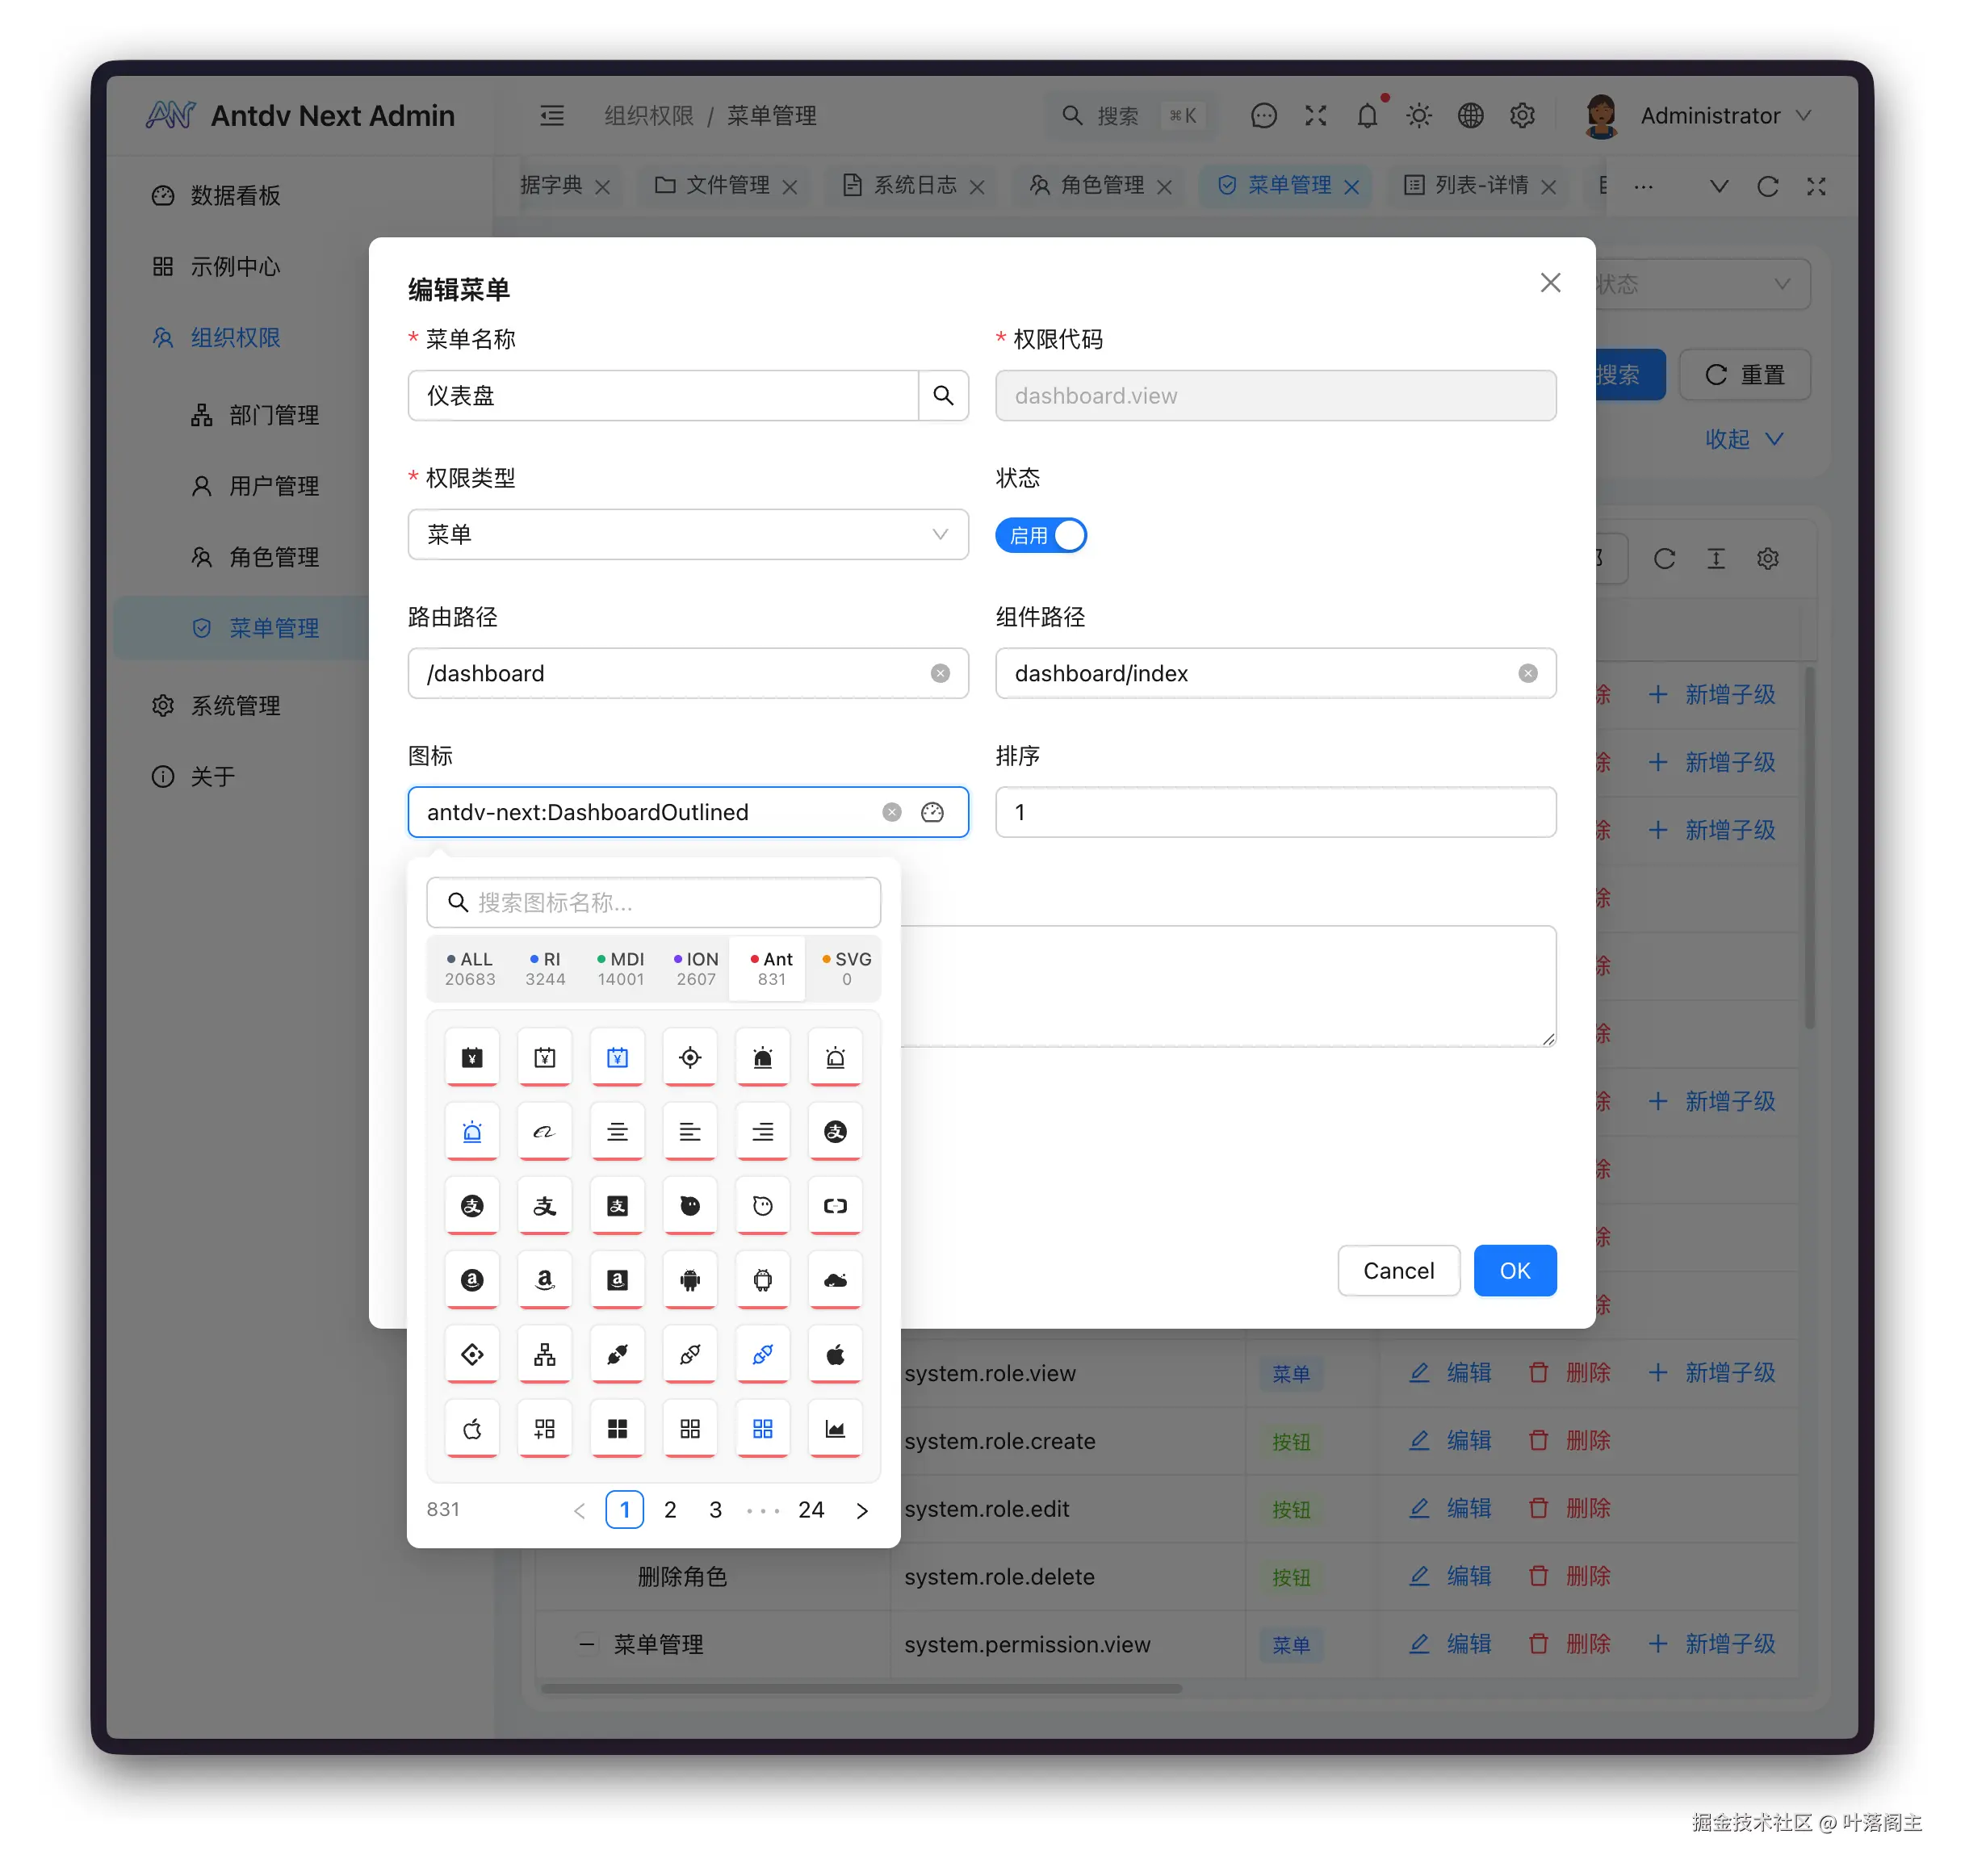
Task: Select the Amazon square icon
Action: coord(617,1280)
